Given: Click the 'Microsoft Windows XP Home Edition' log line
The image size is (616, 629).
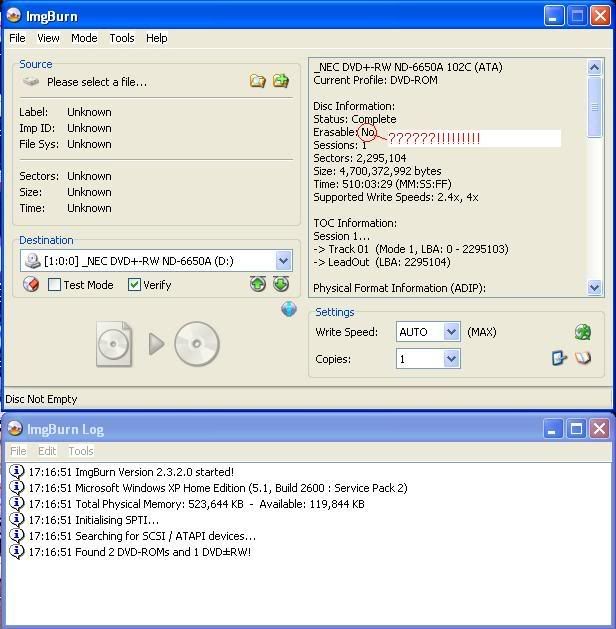Looking at the screenshot, I should 241,488.
